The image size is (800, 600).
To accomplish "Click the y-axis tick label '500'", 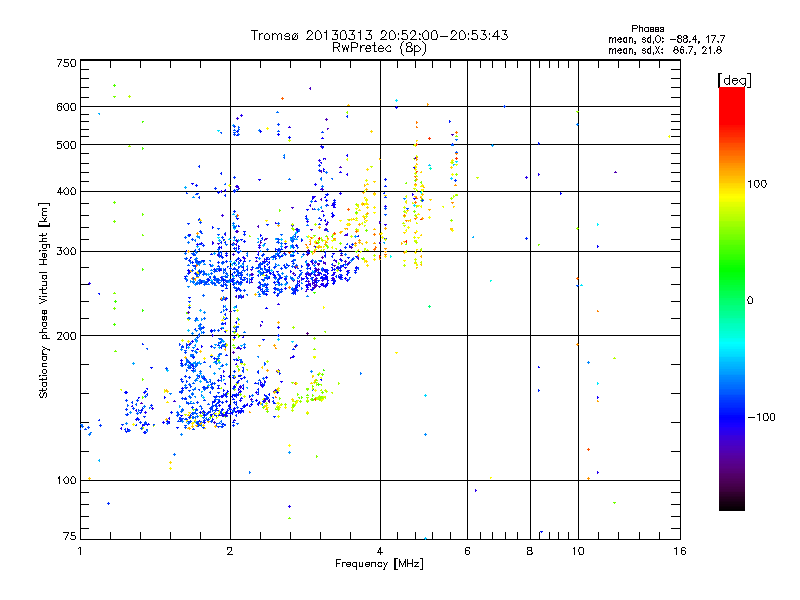I will click(x=67, y=145).
